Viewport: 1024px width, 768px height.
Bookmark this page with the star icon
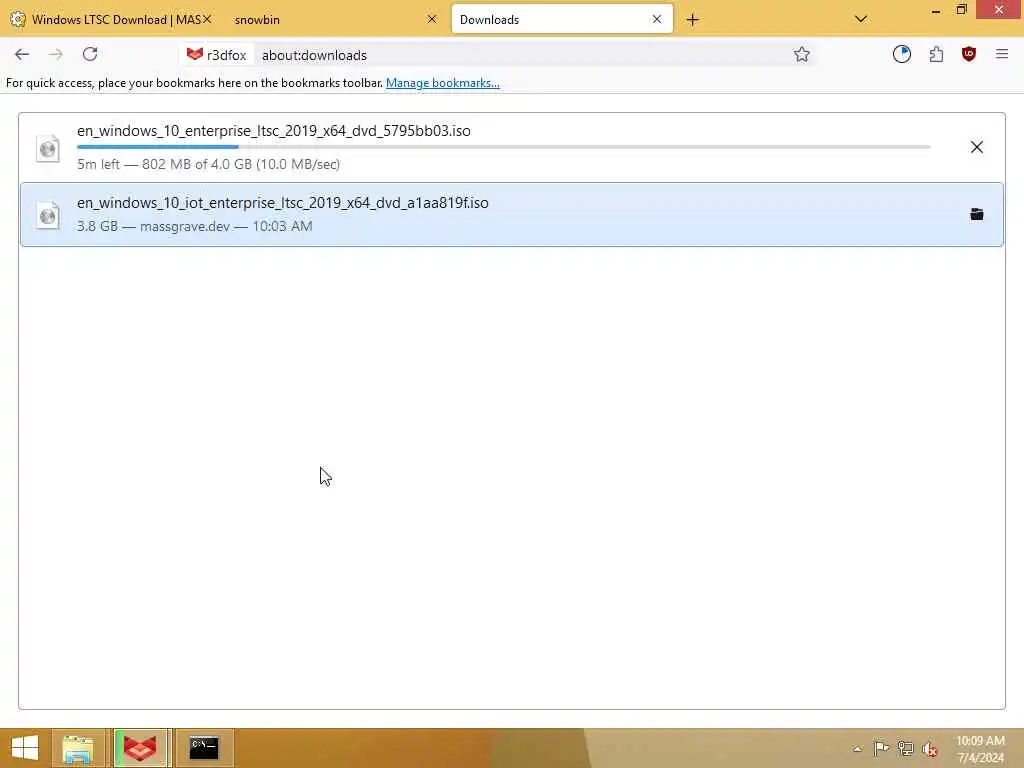coord(801,55)
